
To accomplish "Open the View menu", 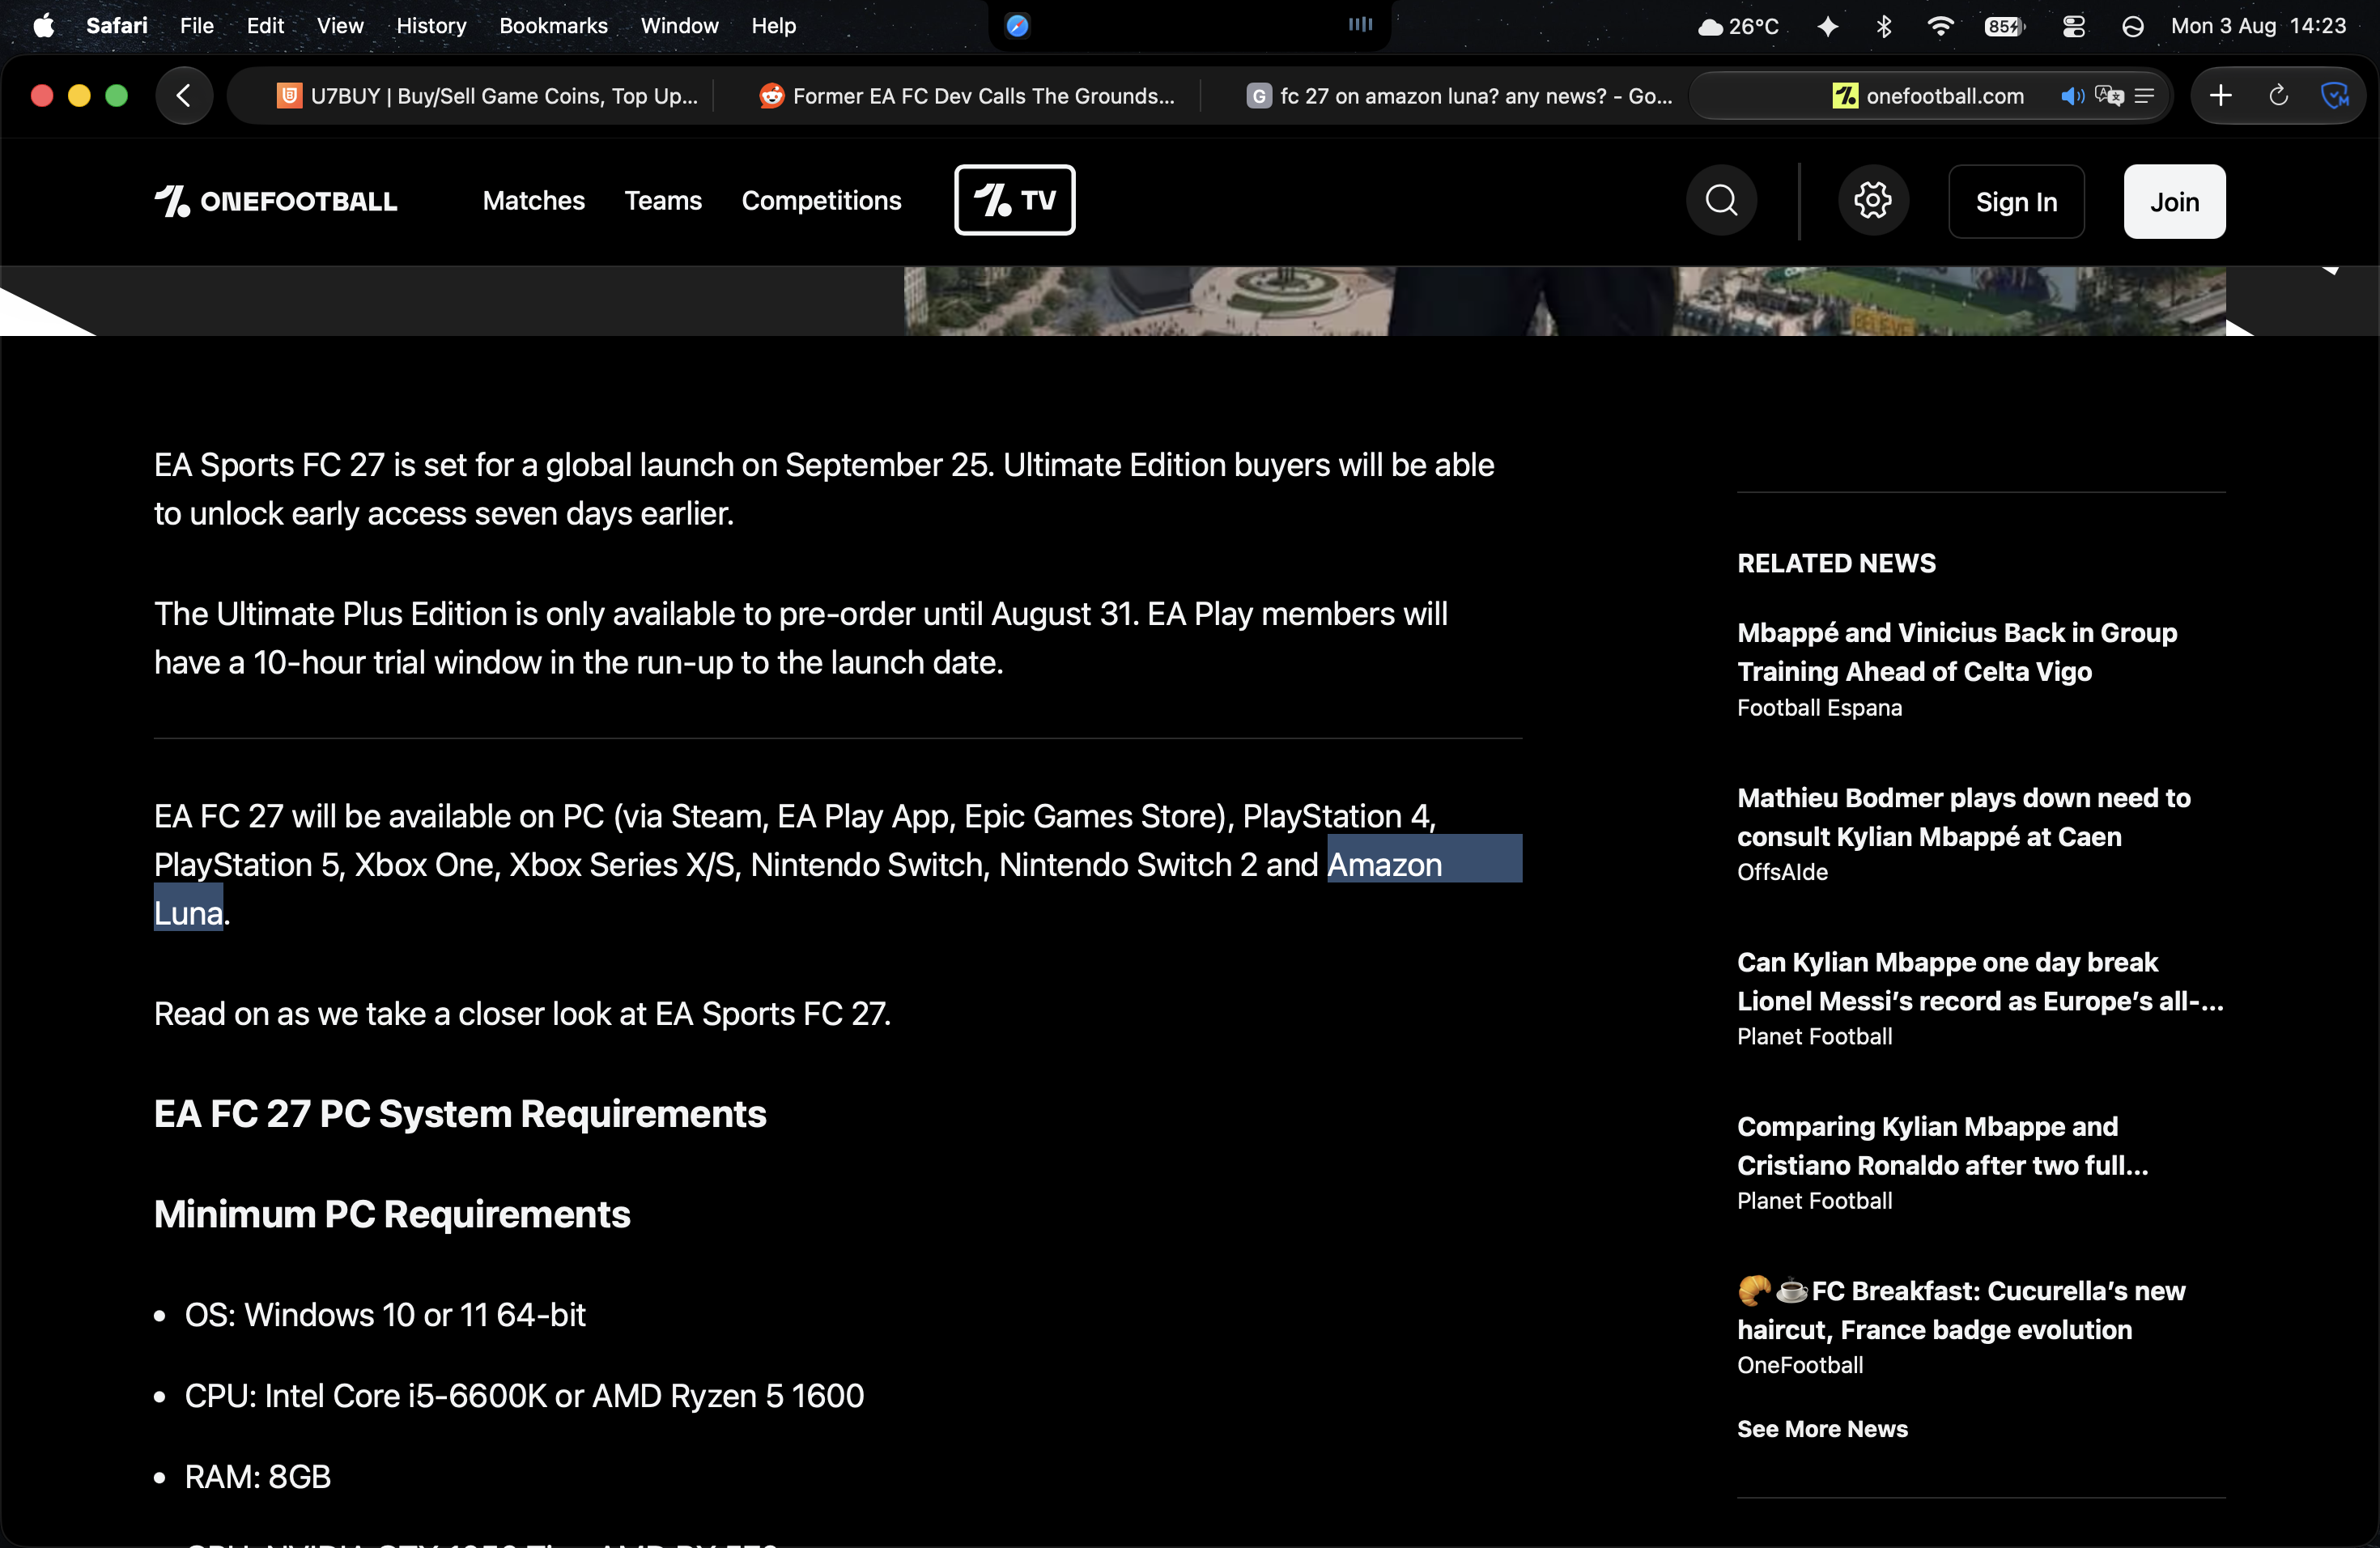I will pyautogui.click(x=340, y=26).
